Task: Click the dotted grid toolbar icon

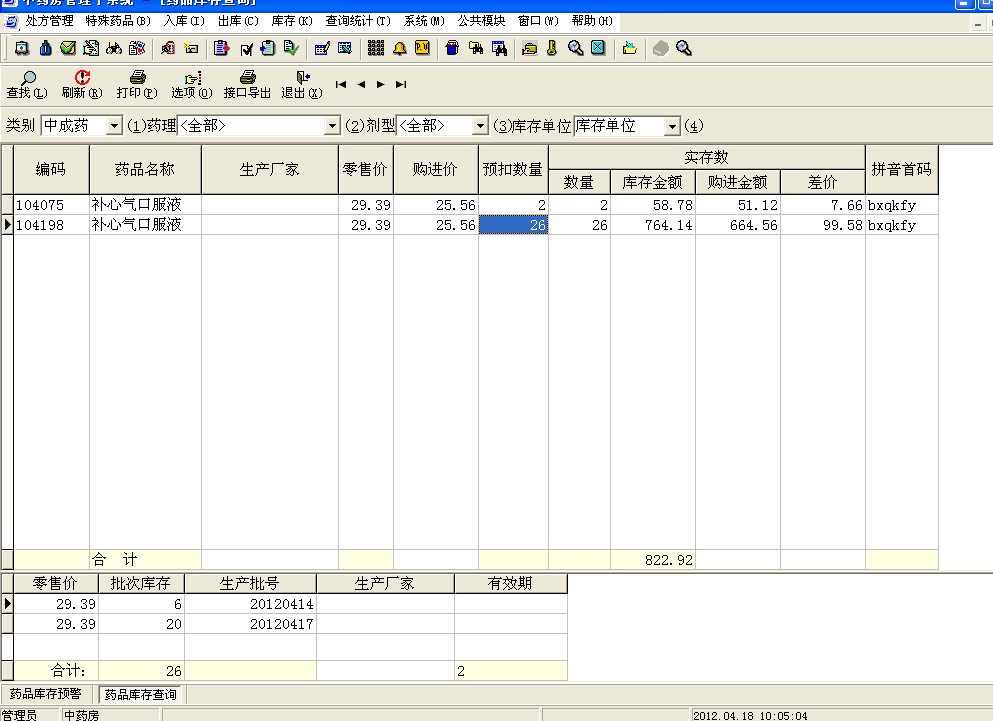Action: click(376, 48)
